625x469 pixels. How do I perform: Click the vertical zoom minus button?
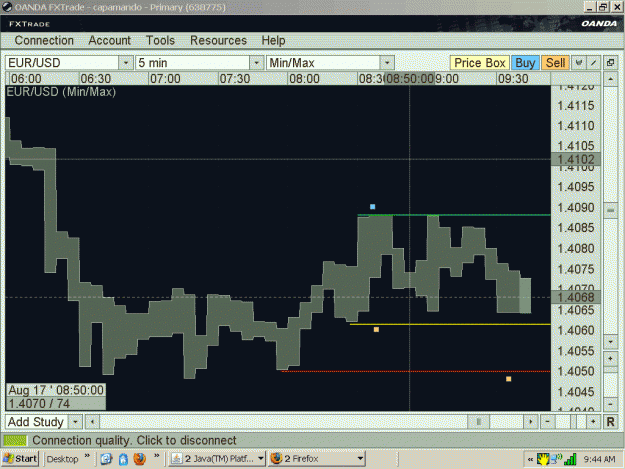[610, 404]
